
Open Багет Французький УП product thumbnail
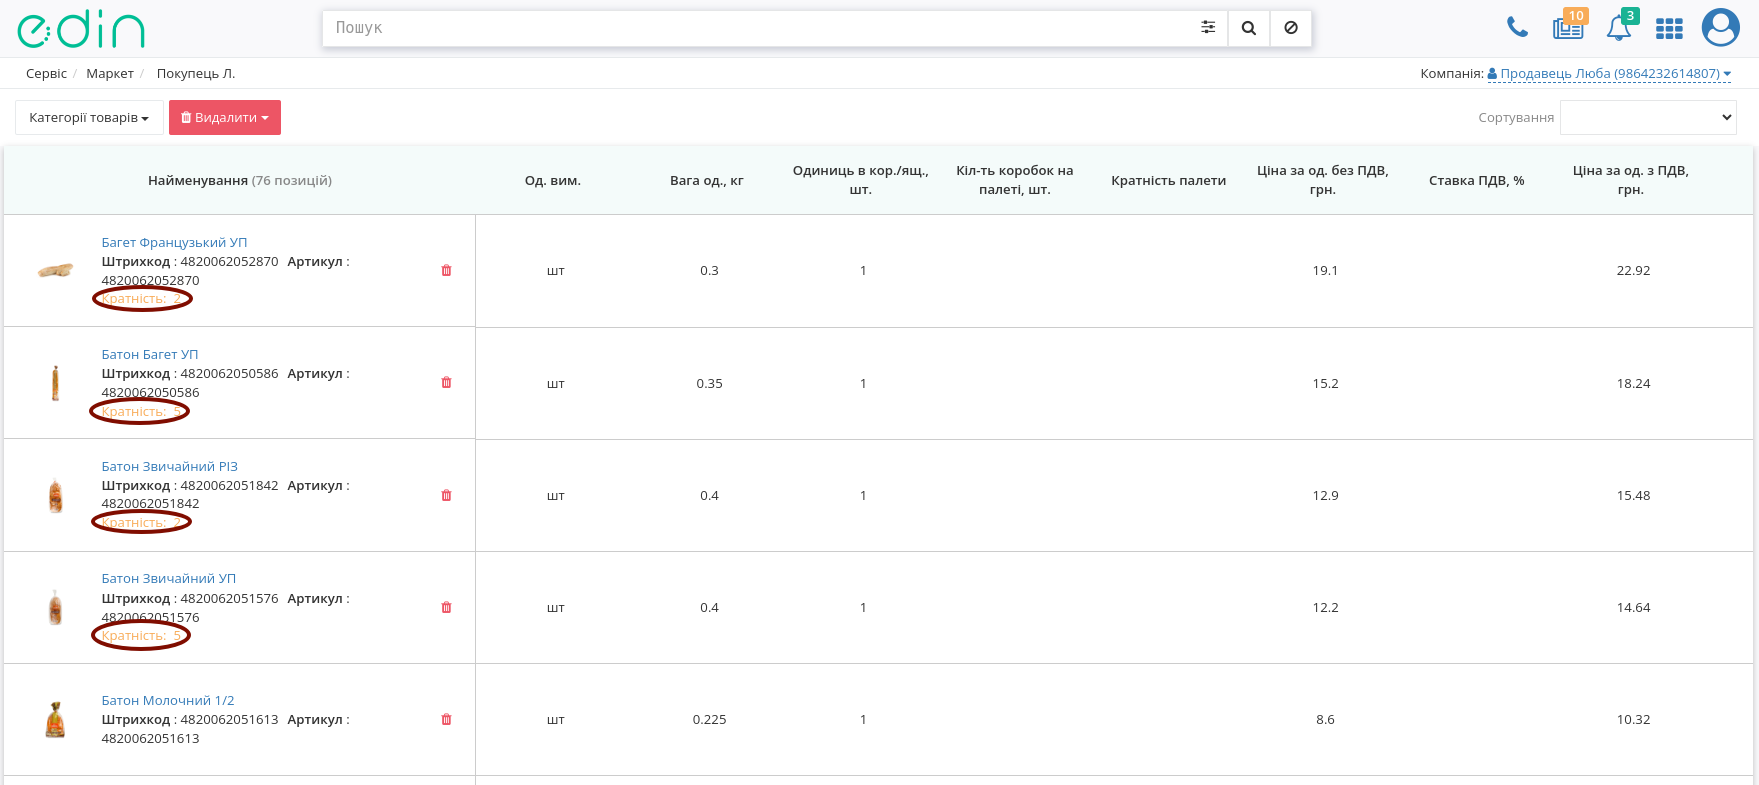coord(56,270)
